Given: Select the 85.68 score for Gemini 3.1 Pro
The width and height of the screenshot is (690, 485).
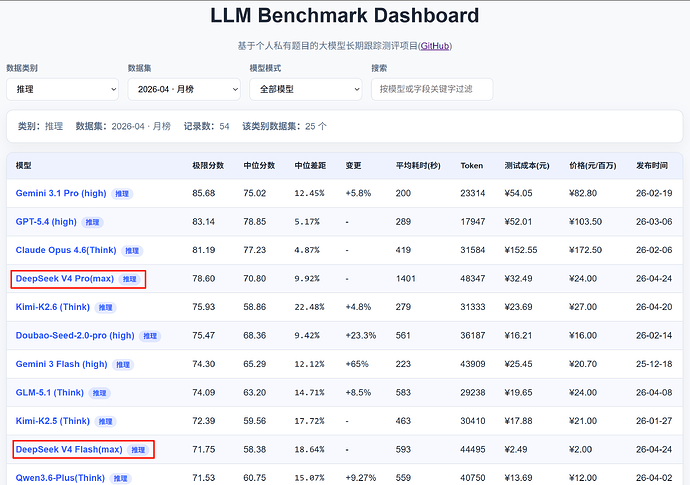Looking at the screenshot, I should point(204,193).
